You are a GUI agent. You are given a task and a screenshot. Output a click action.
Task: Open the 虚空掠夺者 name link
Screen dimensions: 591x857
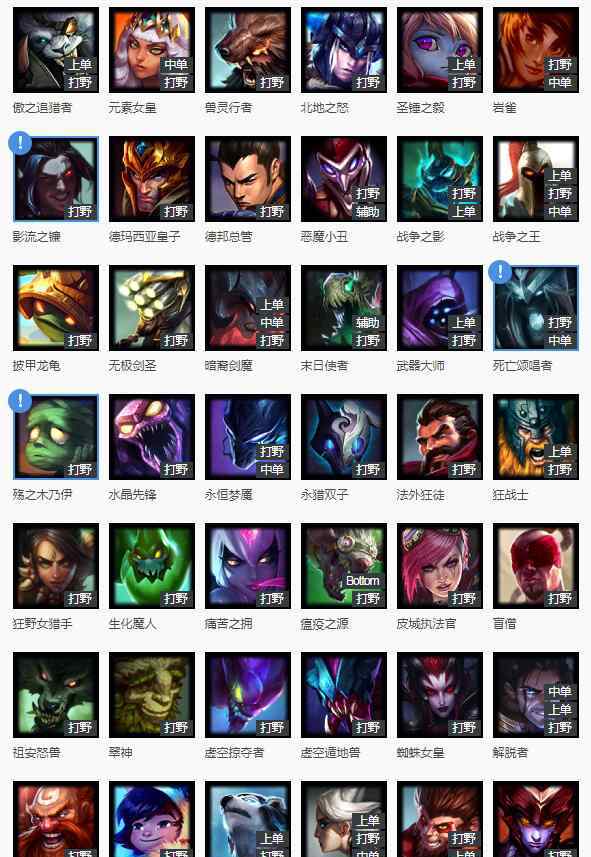pyautogui.click(x=234, y=753)
